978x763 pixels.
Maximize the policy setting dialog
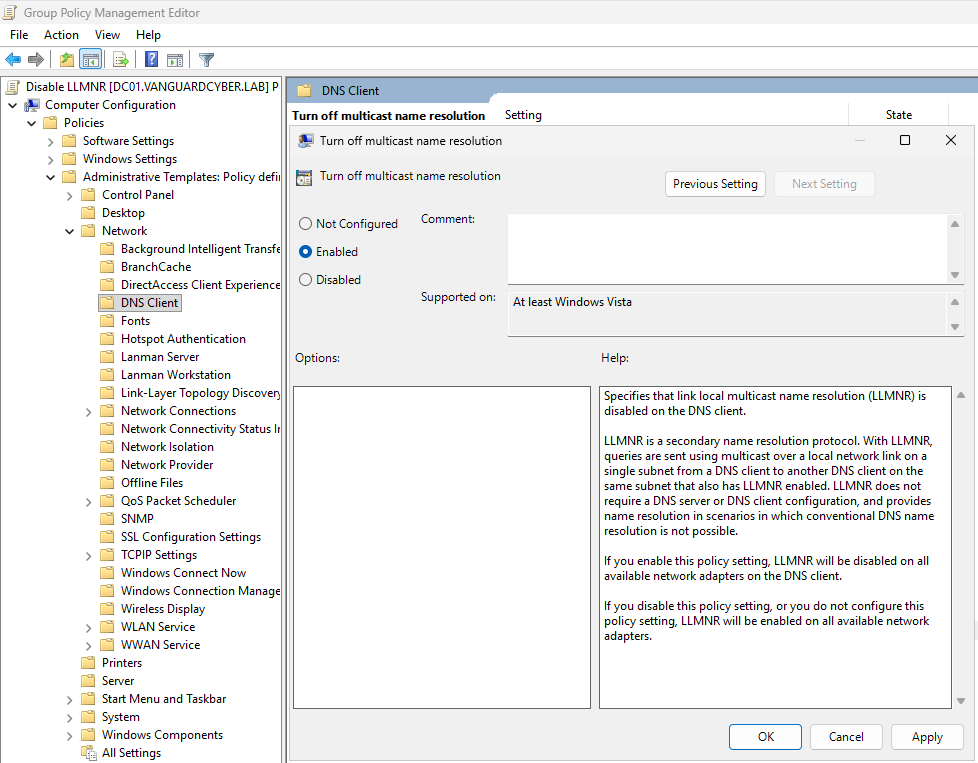coord(905,140)
